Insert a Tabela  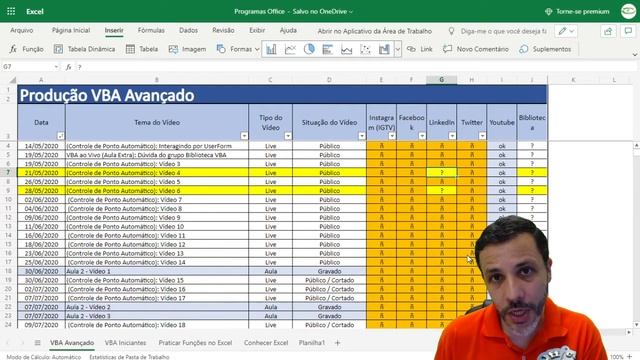coord(142,49)
